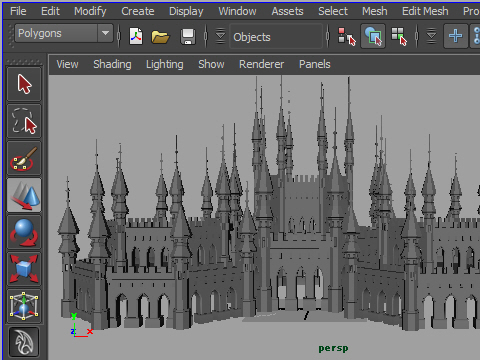Open the viewport Renderer menu
This screenshot has height=360, width=480.
point(262,64)
